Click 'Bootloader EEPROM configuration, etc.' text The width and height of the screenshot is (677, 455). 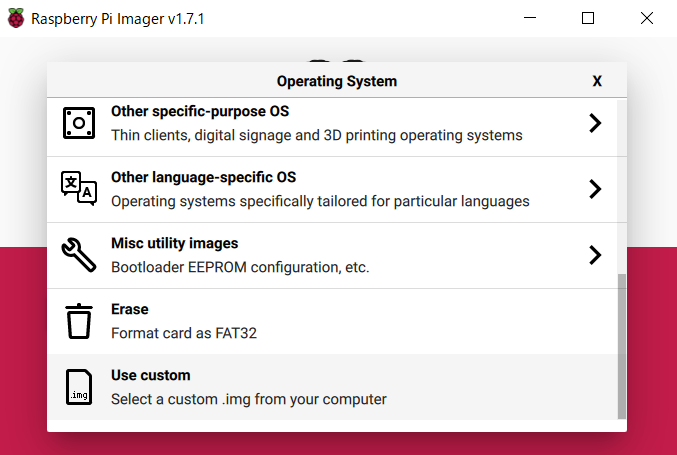[240, 267]
